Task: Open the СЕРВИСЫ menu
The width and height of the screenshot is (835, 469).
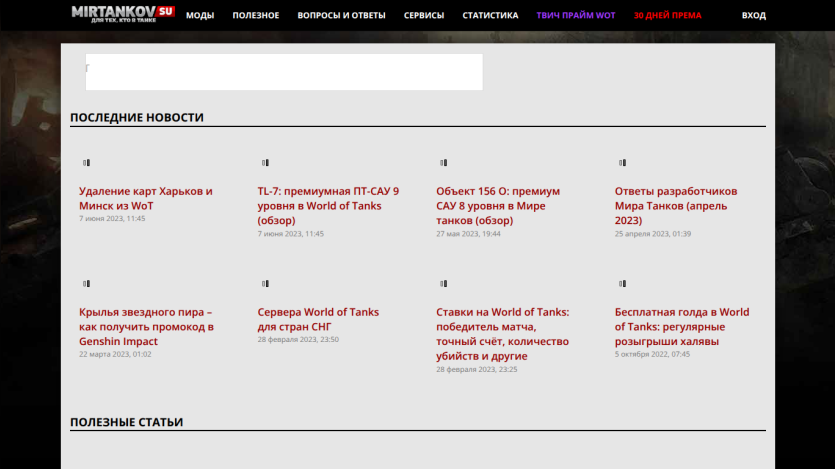Action: [424, 15]
